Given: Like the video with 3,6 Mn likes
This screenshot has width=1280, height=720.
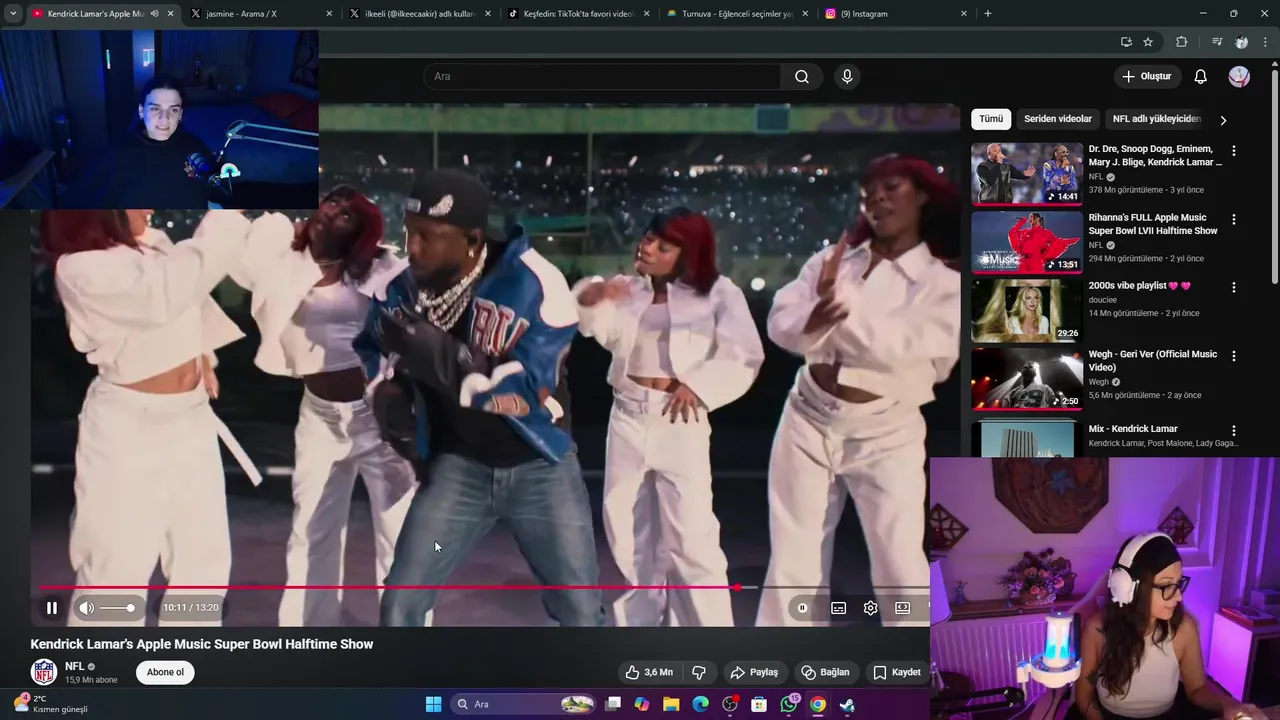Looking at the screenshot, I should point(649,672).
